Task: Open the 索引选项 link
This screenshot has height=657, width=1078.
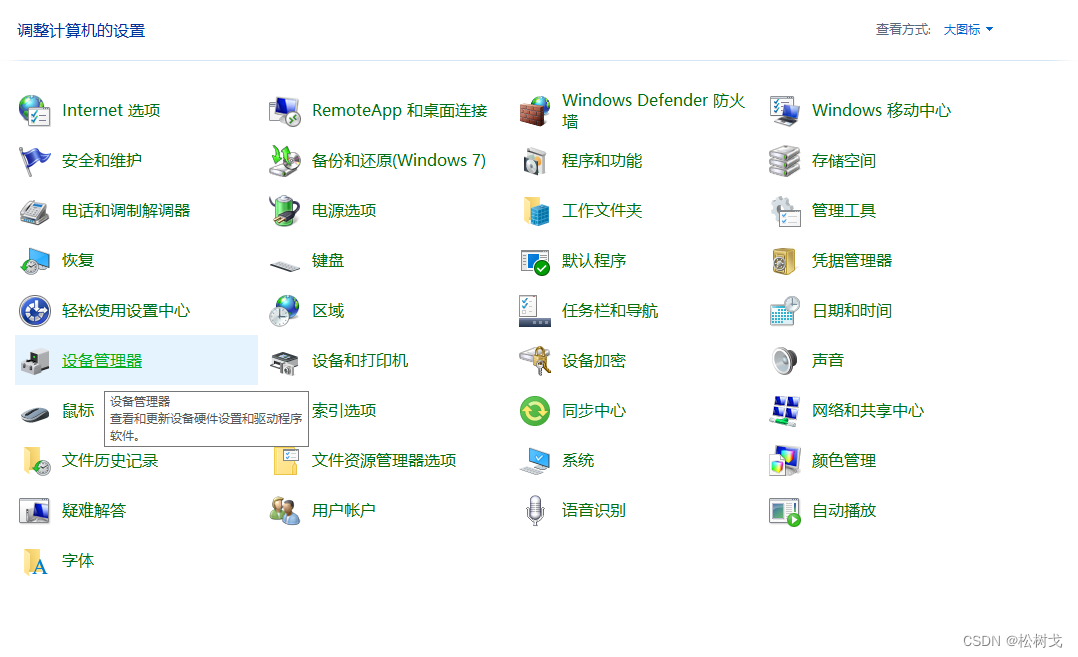Action: click(x=344, y=411)
